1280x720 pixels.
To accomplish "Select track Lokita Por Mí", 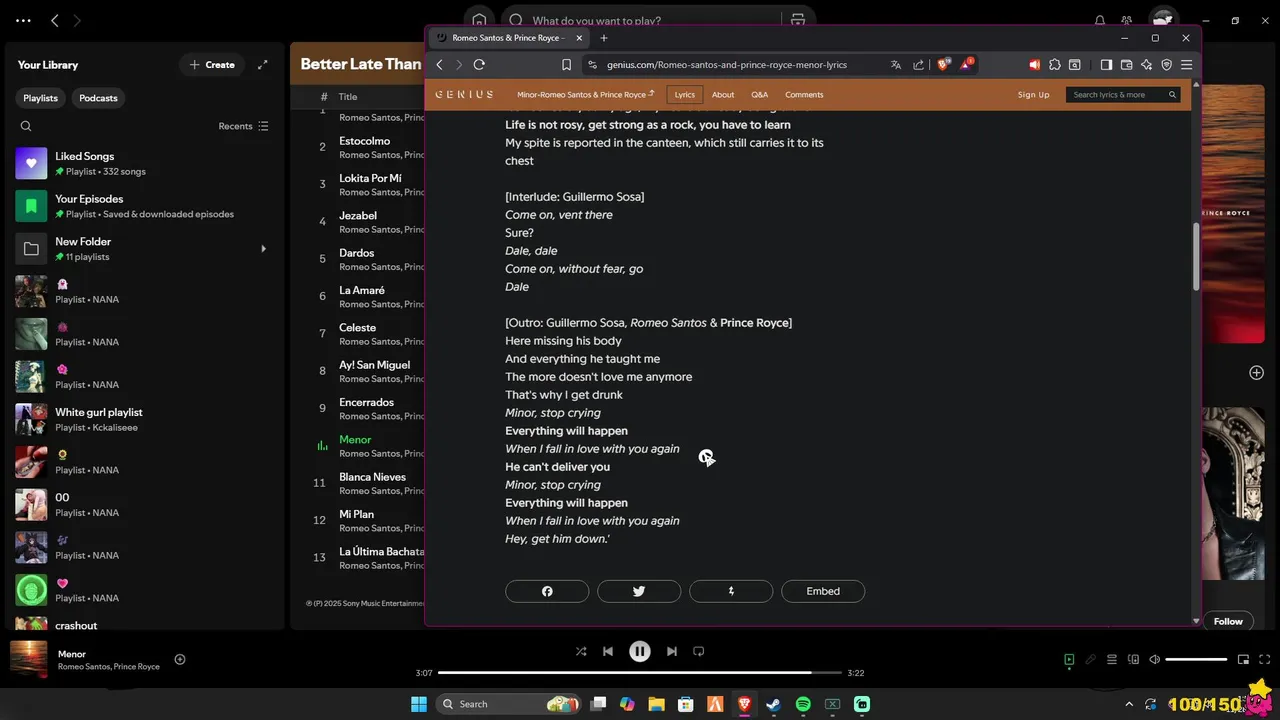I will coord(370,178).
